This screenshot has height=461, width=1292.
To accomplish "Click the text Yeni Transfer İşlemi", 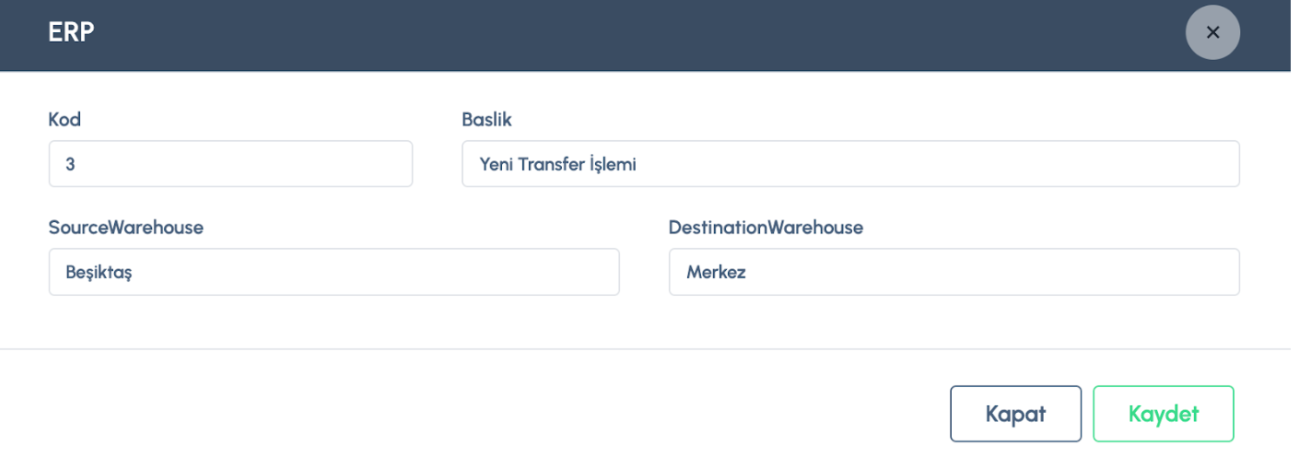I will 558,164.
